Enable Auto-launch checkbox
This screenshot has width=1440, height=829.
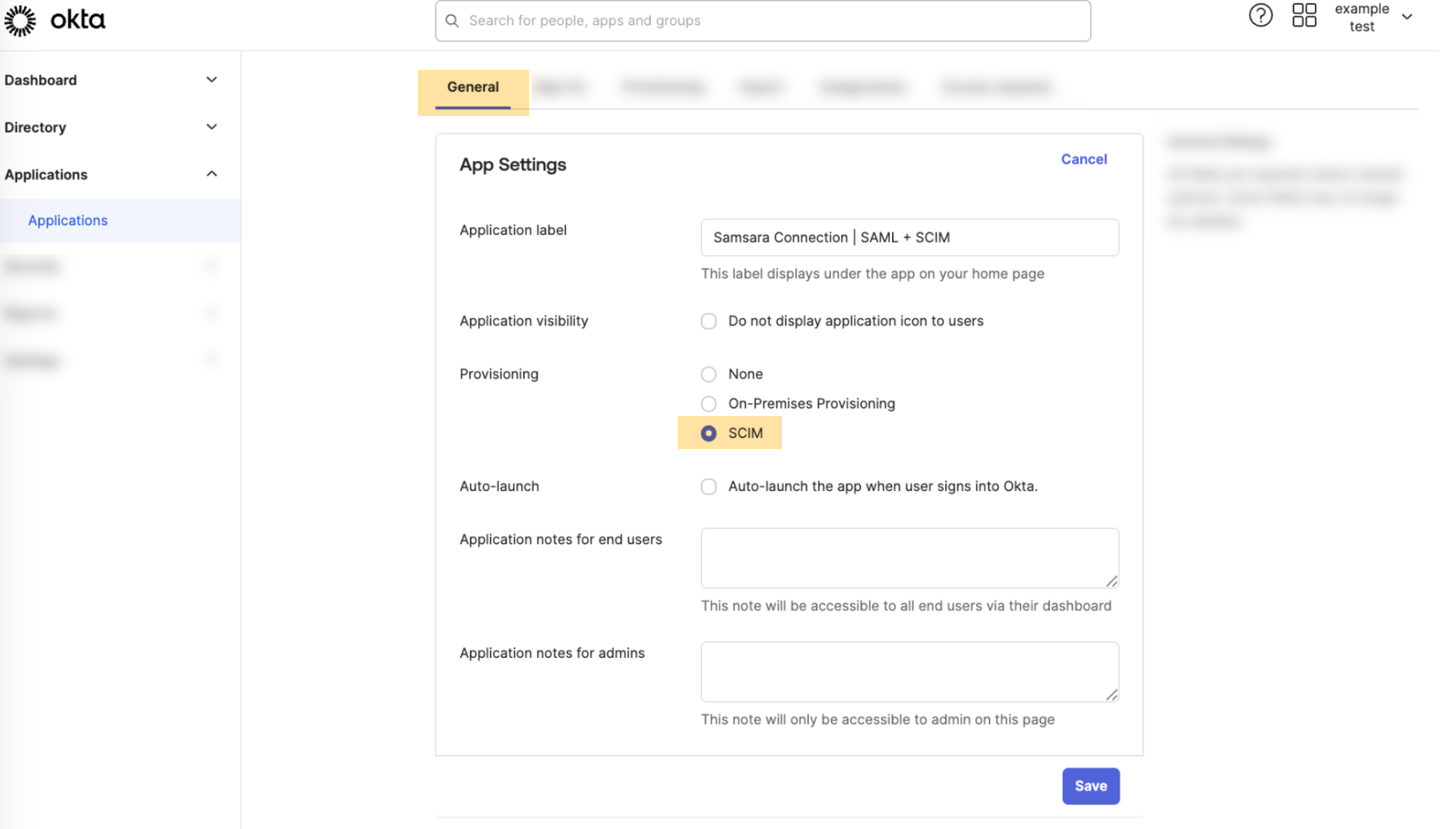(709, 487)
